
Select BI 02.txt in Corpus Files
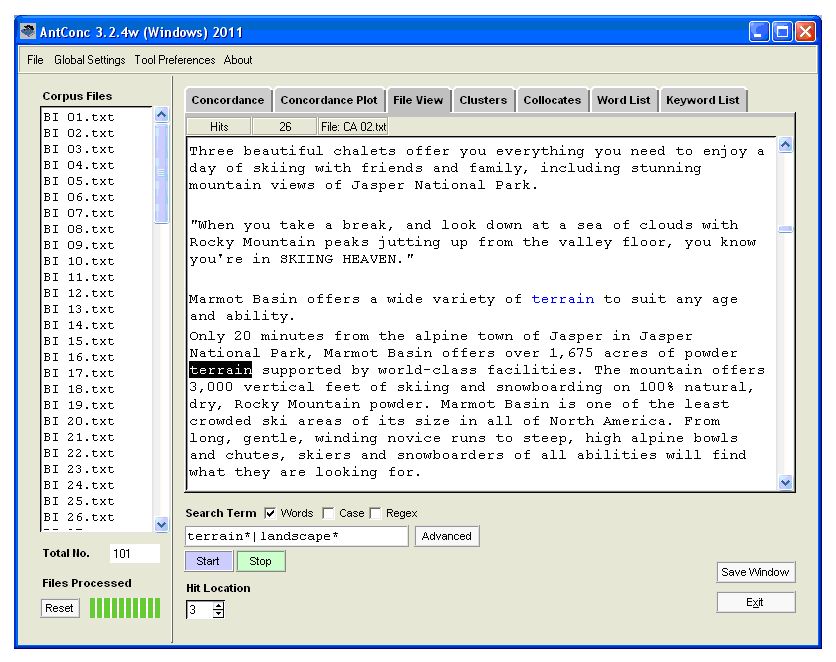pos(79,133)
